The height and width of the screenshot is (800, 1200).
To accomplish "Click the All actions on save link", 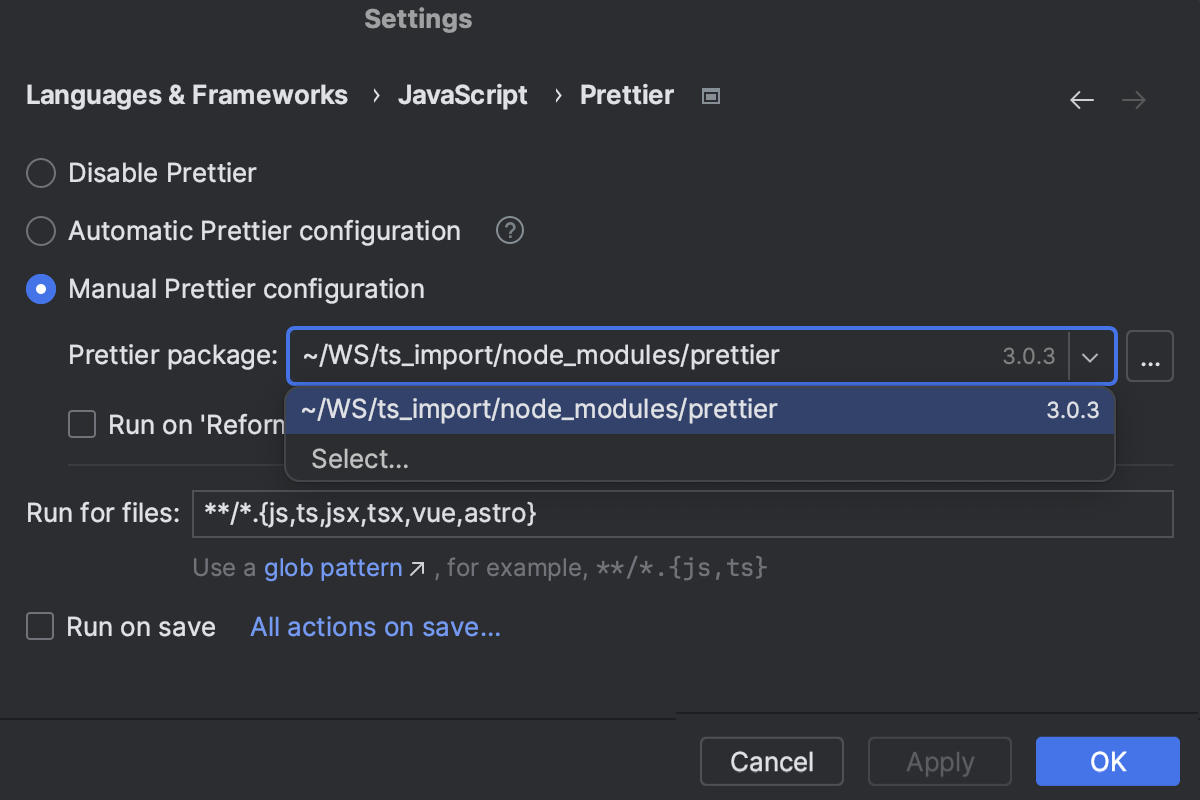I will coord(374,626).
